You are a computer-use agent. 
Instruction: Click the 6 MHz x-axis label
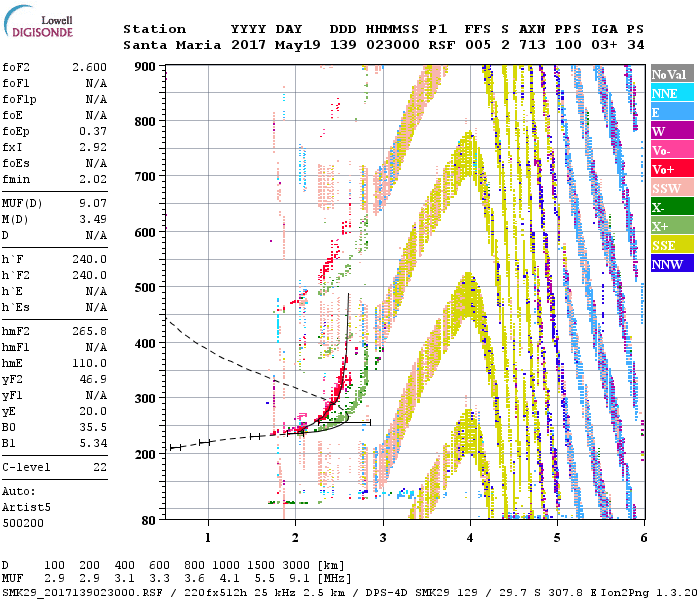643,538
